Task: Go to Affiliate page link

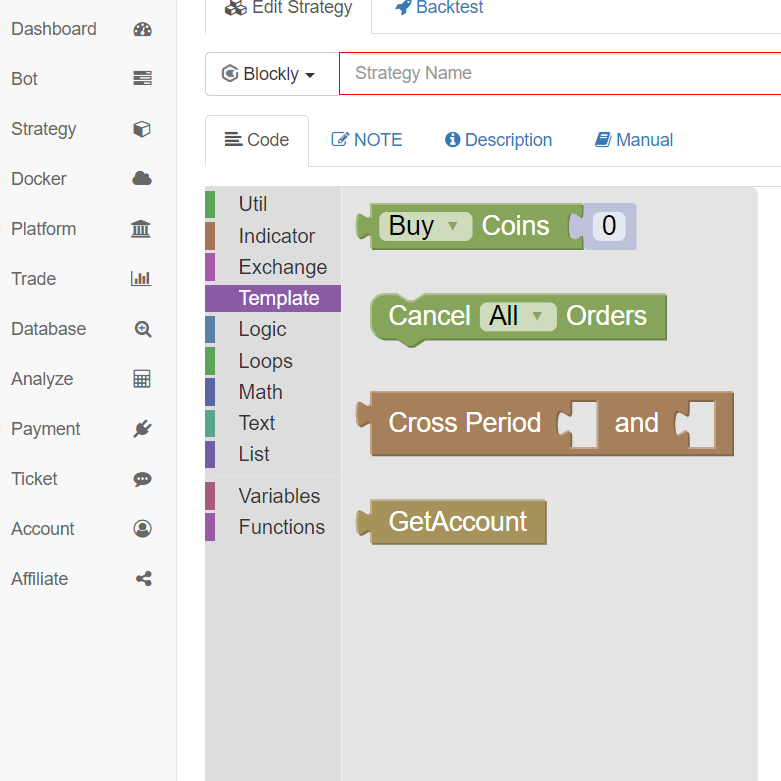Action: [40, 579]
